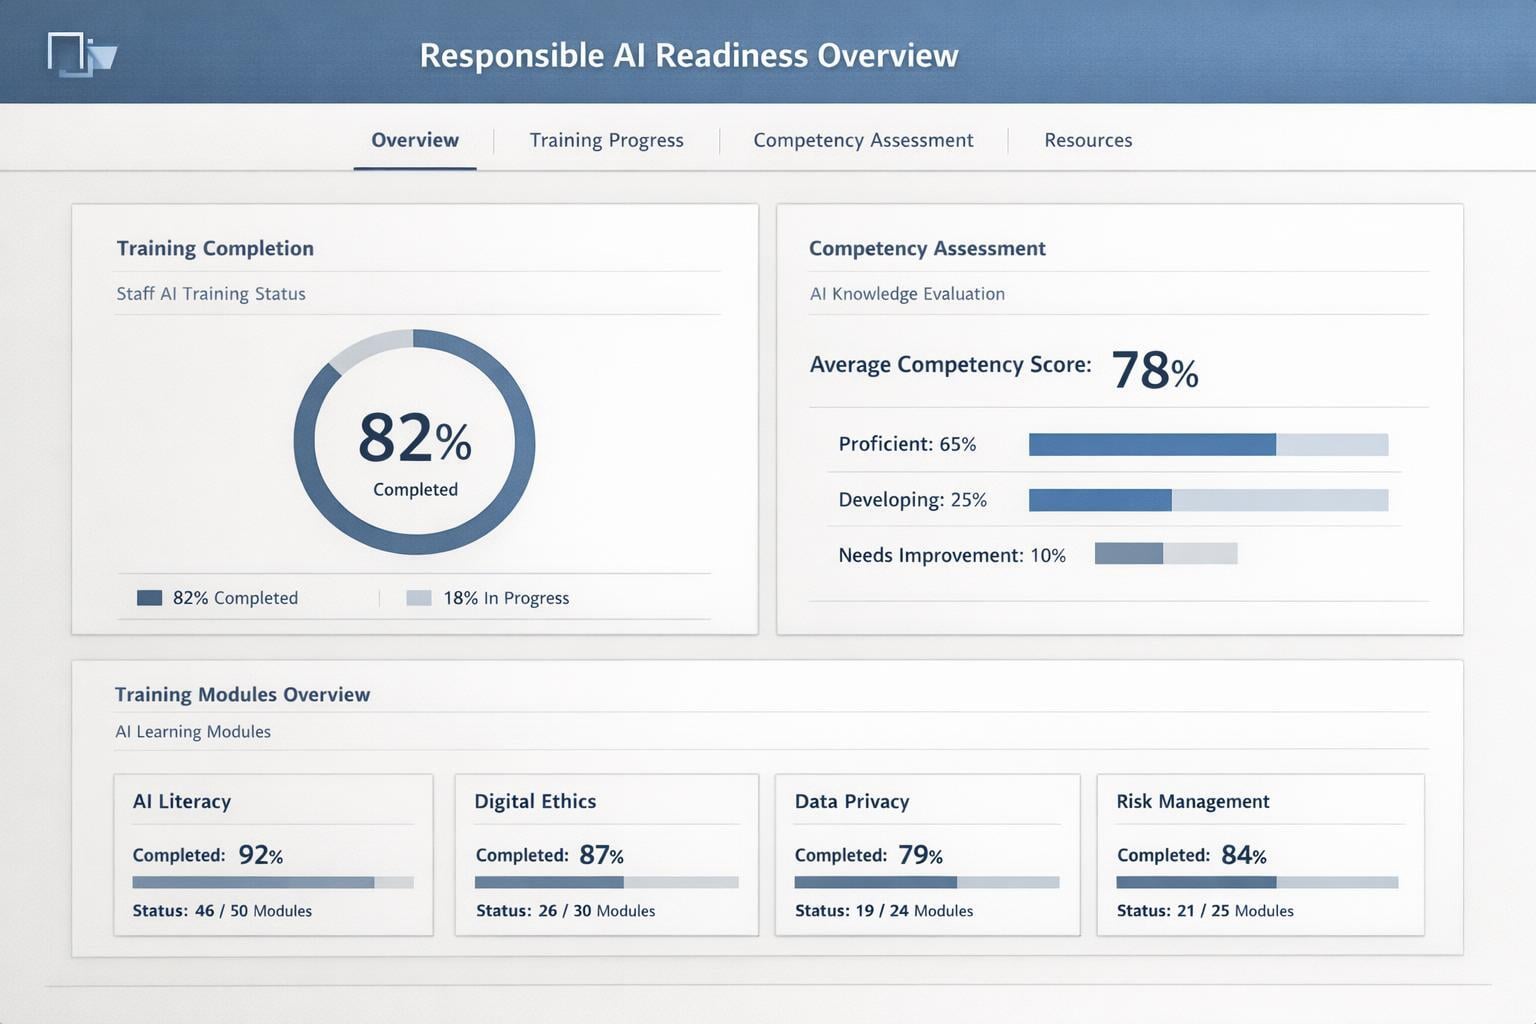Click the dashboard logo icon in header
The width and height of the screenshot is (1536, 1024).
82,55
